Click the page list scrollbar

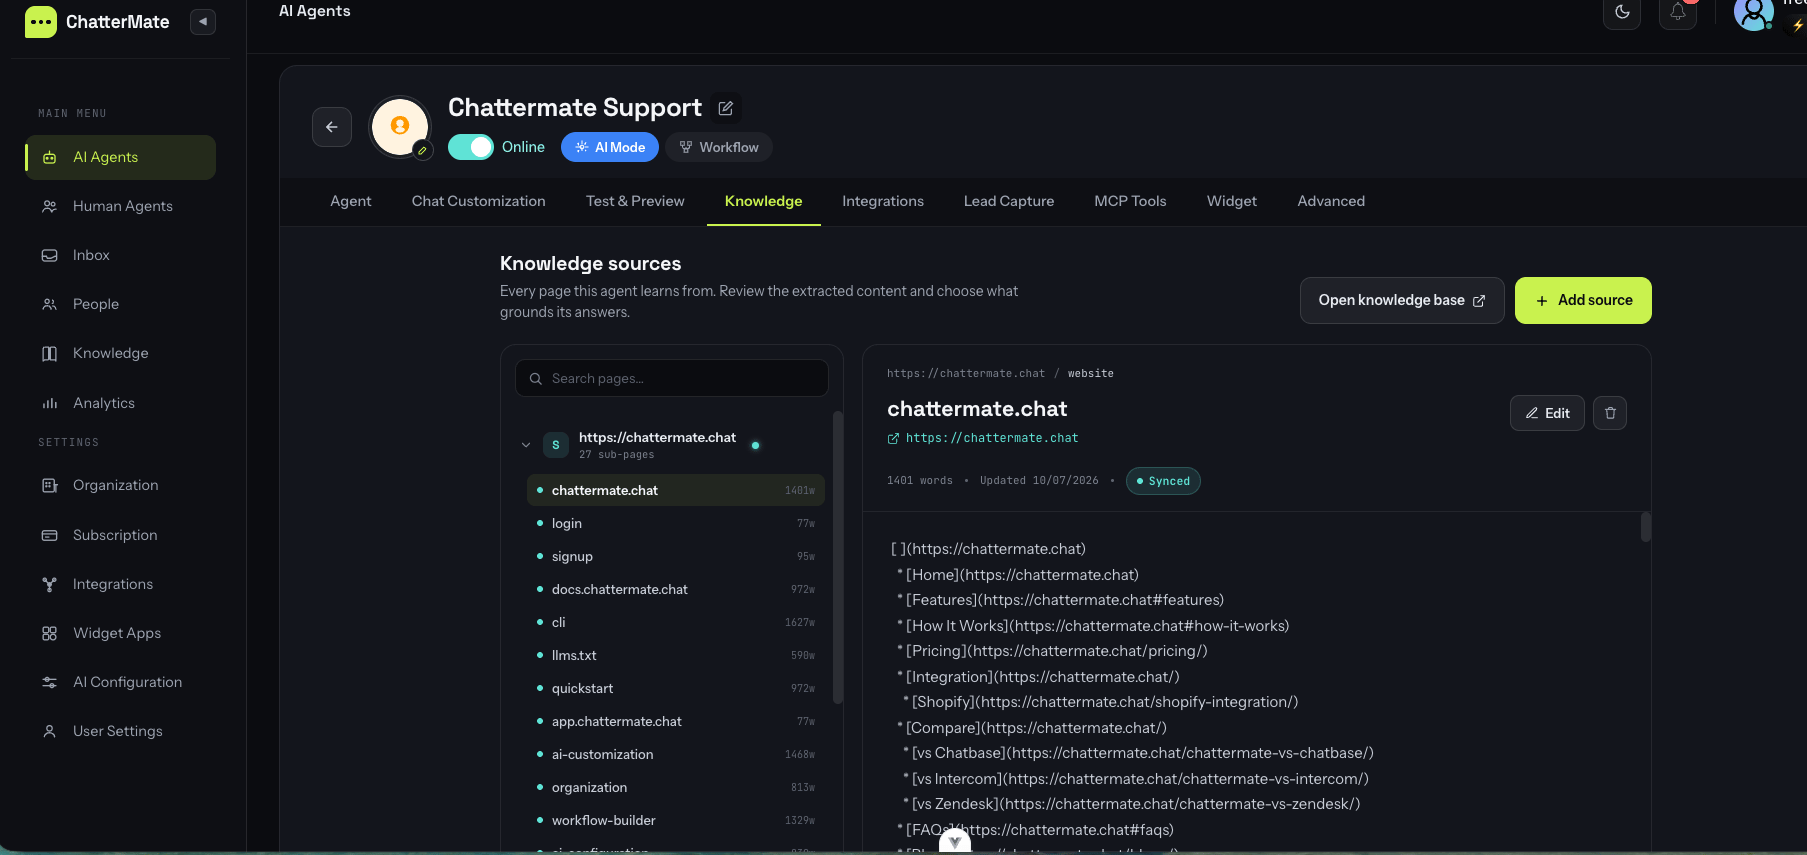[x=838, y=557]
